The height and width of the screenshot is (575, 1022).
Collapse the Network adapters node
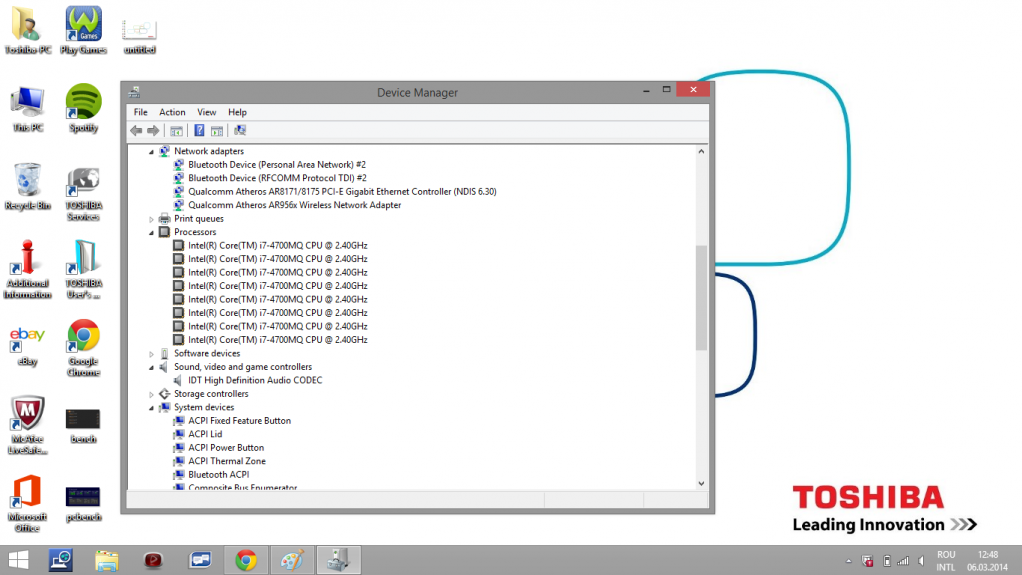(x=151, y=151)
